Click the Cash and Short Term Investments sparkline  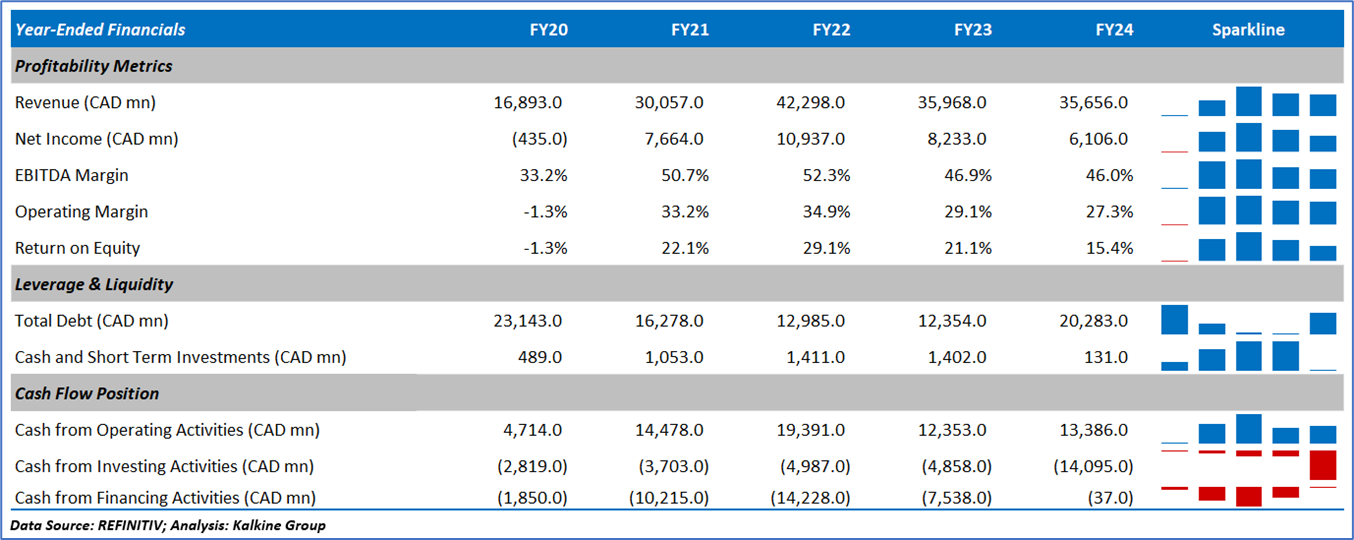(1248, 357)
